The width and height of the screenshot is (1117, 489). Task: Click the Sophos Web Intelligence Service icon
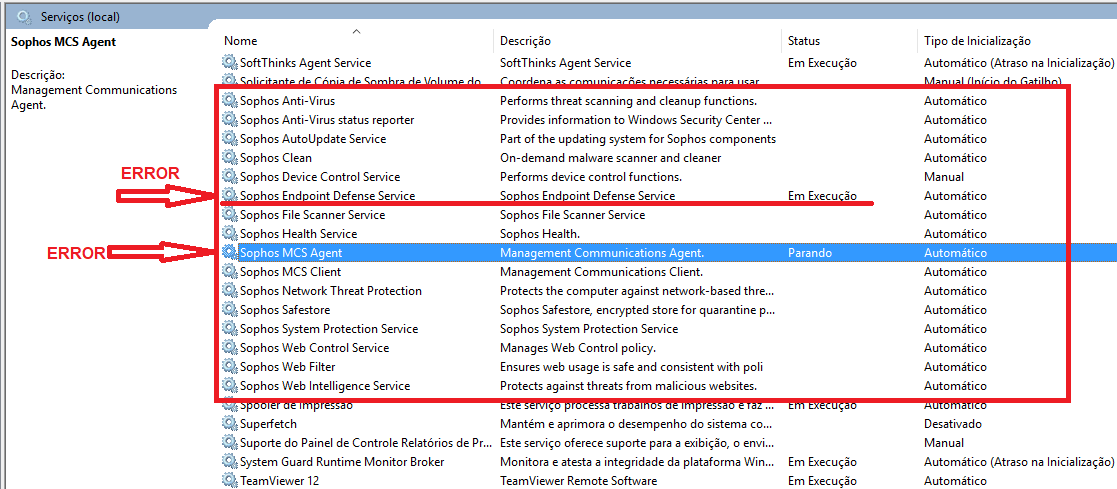point(229,386)
